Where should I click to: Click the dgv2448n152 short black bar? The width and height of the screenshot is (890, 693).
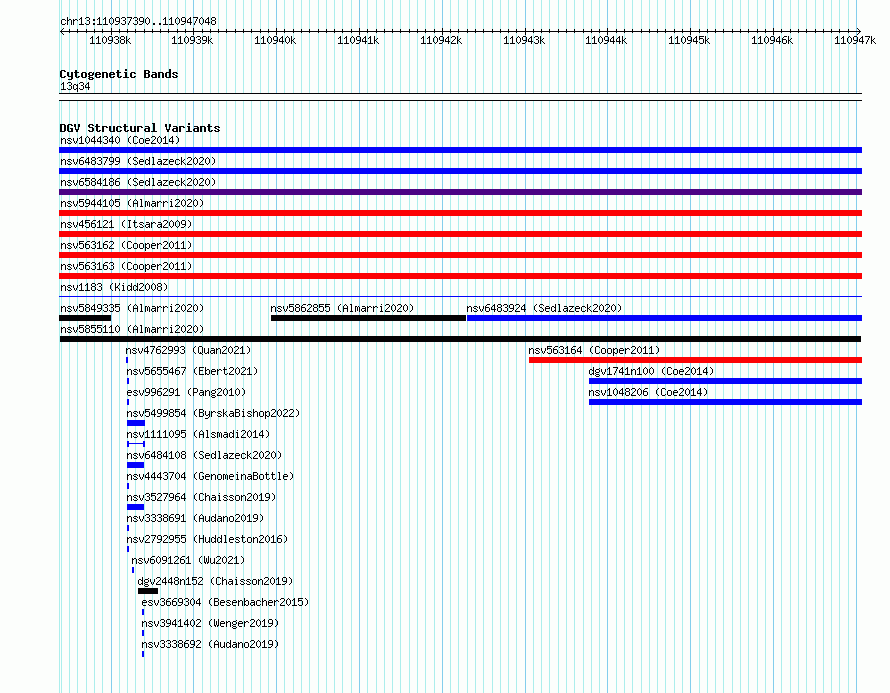coord(148,591)
